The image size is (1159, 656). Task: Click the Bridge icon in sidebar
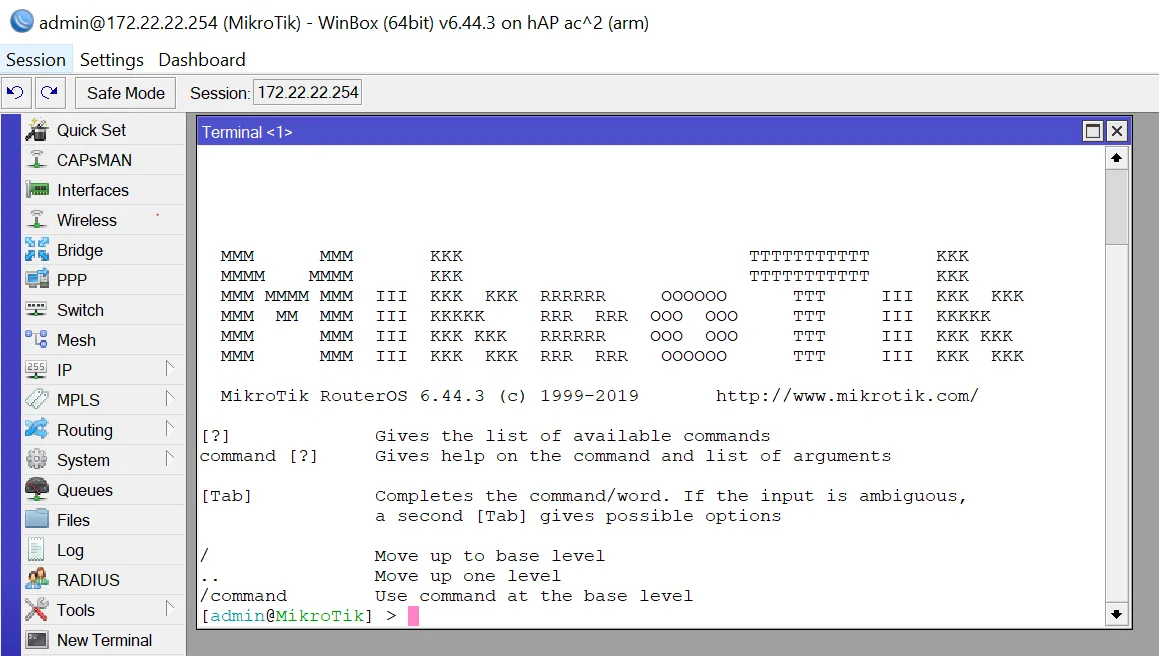[x=37, y=250]
